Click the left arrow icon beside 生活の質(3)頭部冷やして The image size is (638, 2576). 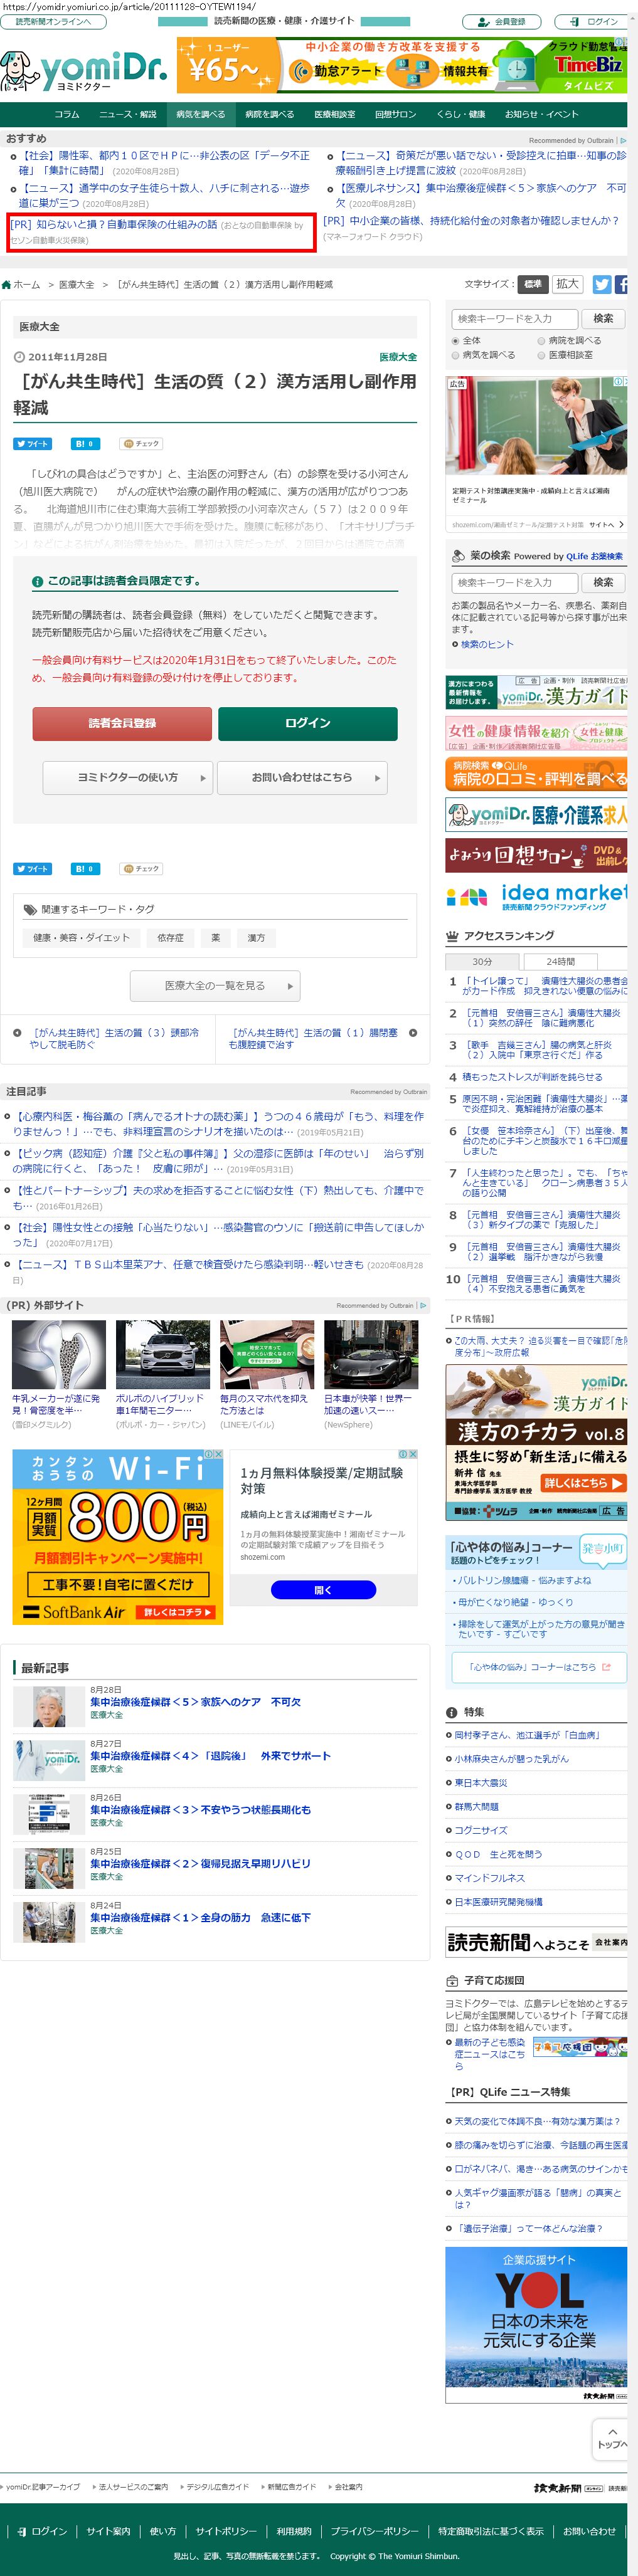click(x=17, y=1032)
